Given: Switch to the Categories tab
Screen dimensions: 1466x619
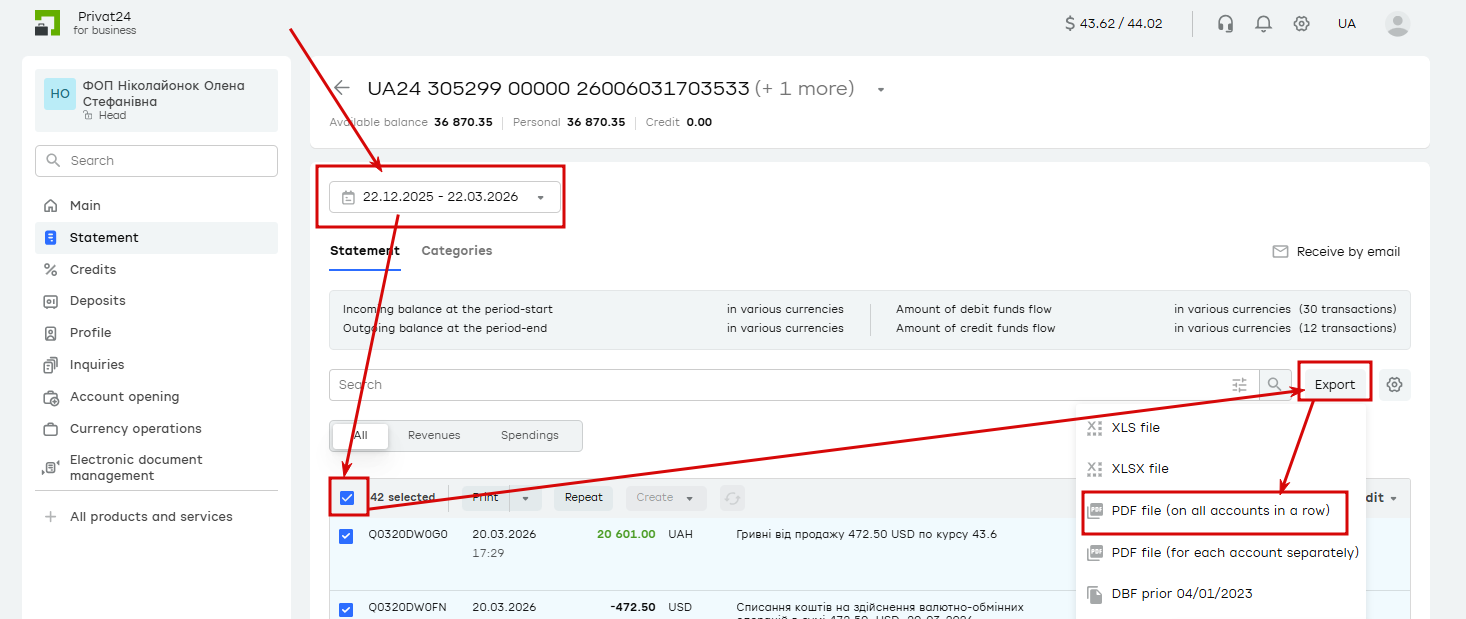Looking at the screenshot, I should [x=457, y=251].
